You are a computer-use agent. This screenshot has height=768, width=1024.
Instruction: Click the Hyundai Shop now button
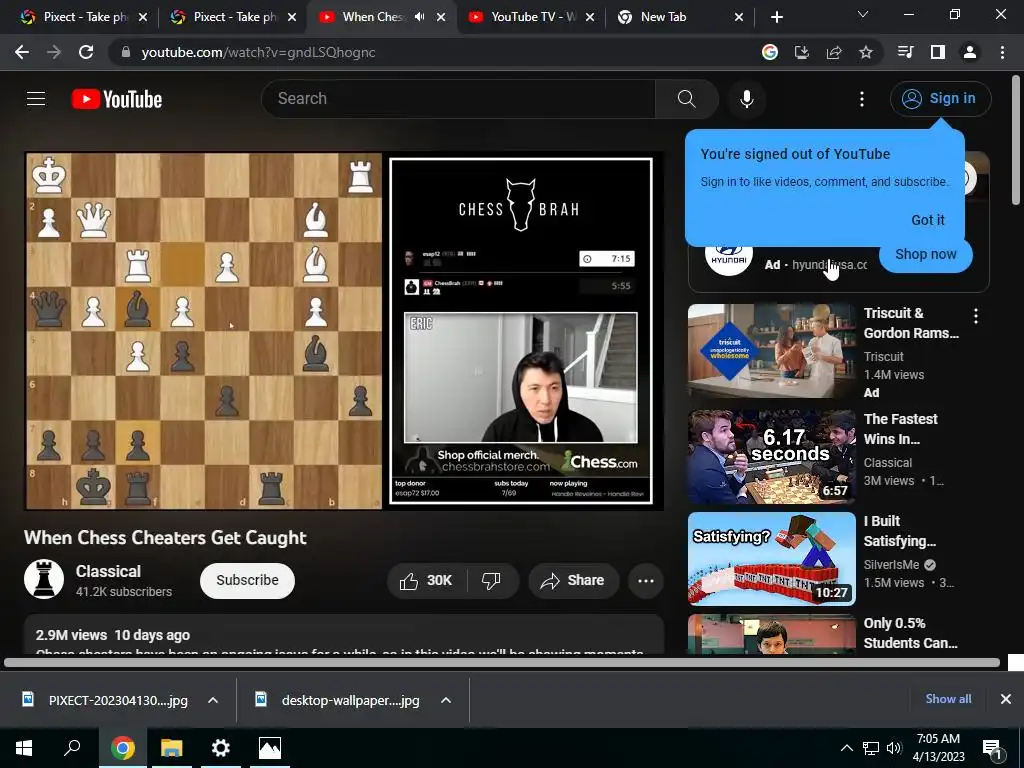click(925, 255)
